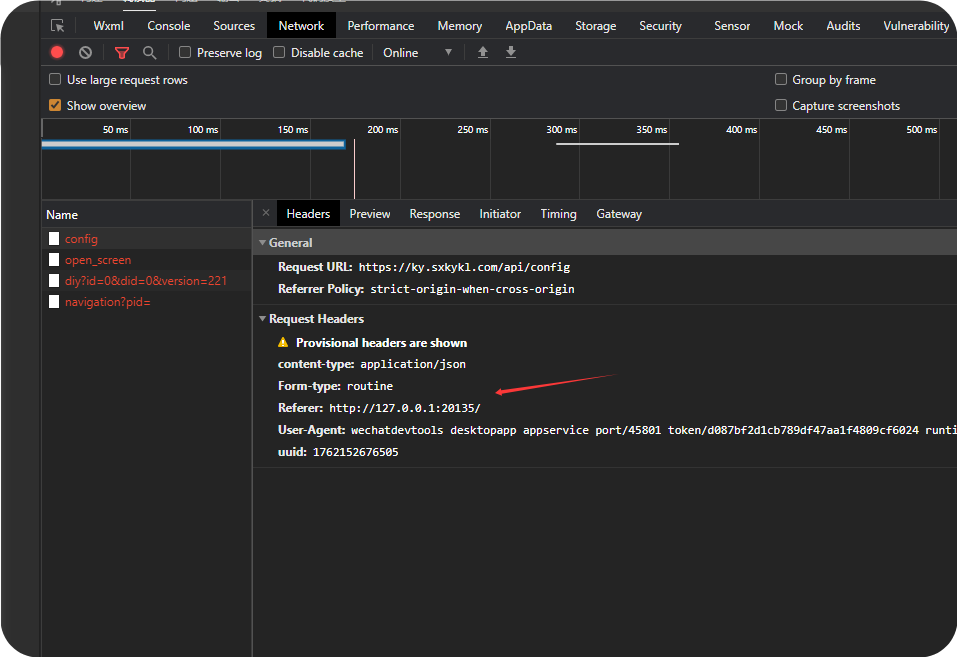The width and height of the screenshot is (957, 657).
Task: Tick the Capture screenshots checkbox
Action: pyautogui.click(x=781, y=105)
